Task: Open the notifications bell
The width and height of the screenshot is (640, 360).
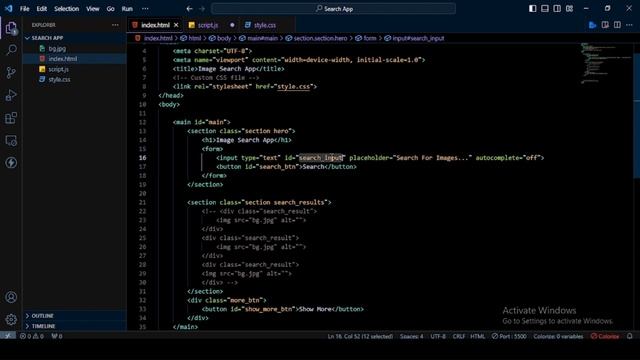Action: [630, 336]
